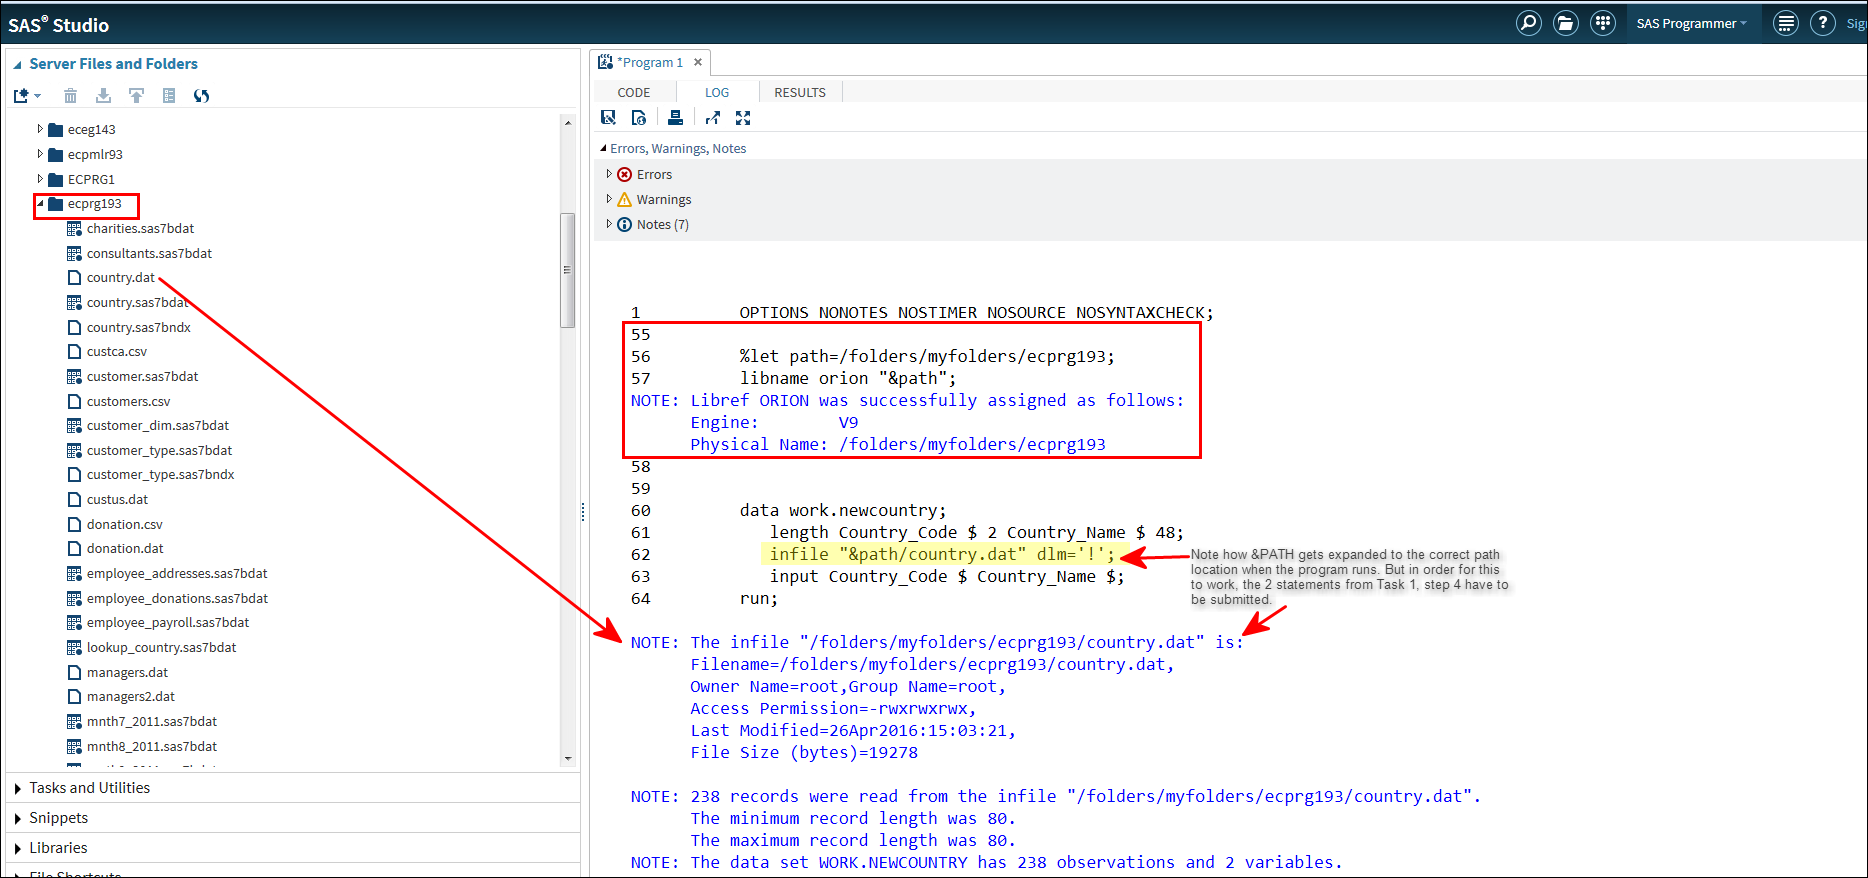Viewport: 1868px width, 878px height.
Task: Open the search icon in header
Action: click(1528, 22)
